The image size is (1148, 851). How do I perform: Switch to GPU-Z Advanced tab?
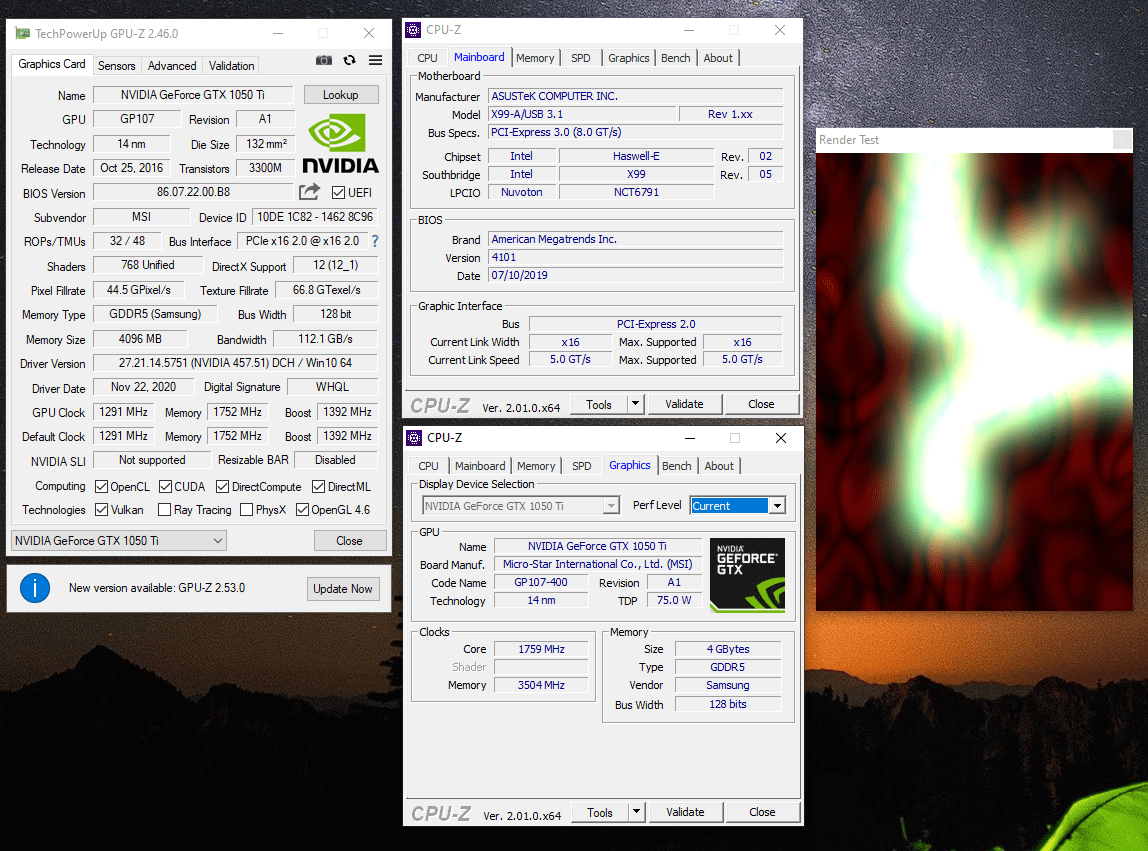172,66
